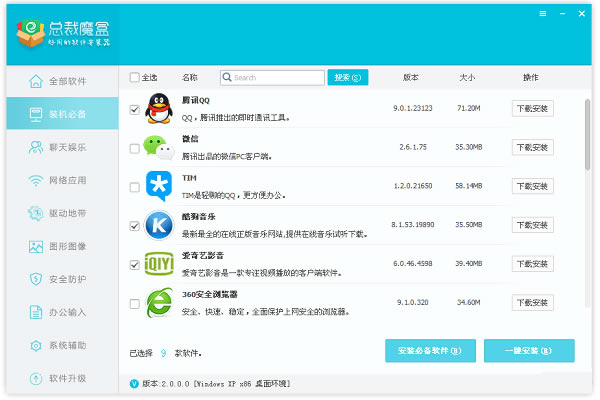Click the 一键安装 one-click install button
The height and width of the screenshot is (400, 600).
click(529, 351)
